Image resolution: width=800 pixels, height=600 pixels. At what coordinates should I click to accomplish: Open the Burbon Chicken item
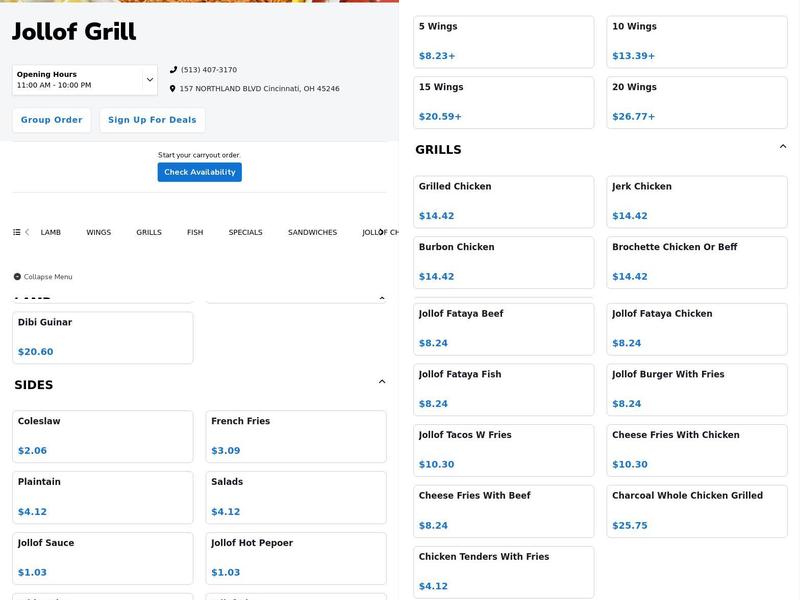click(504, 263)
